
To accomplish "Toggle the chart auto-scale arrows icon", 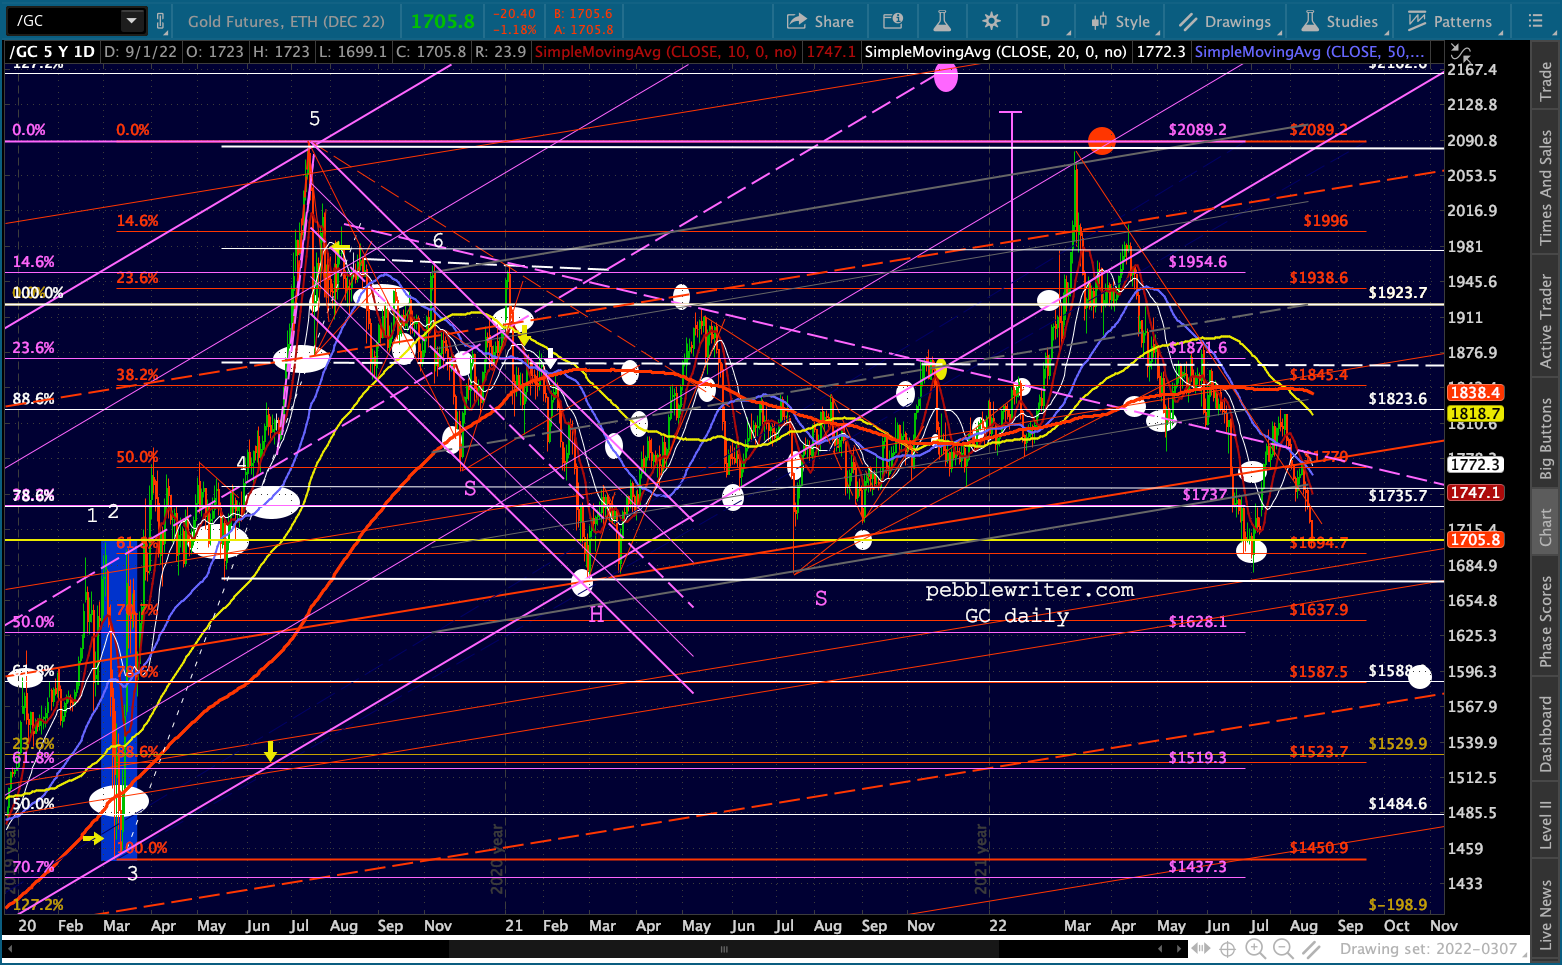I will (1200, 949).
